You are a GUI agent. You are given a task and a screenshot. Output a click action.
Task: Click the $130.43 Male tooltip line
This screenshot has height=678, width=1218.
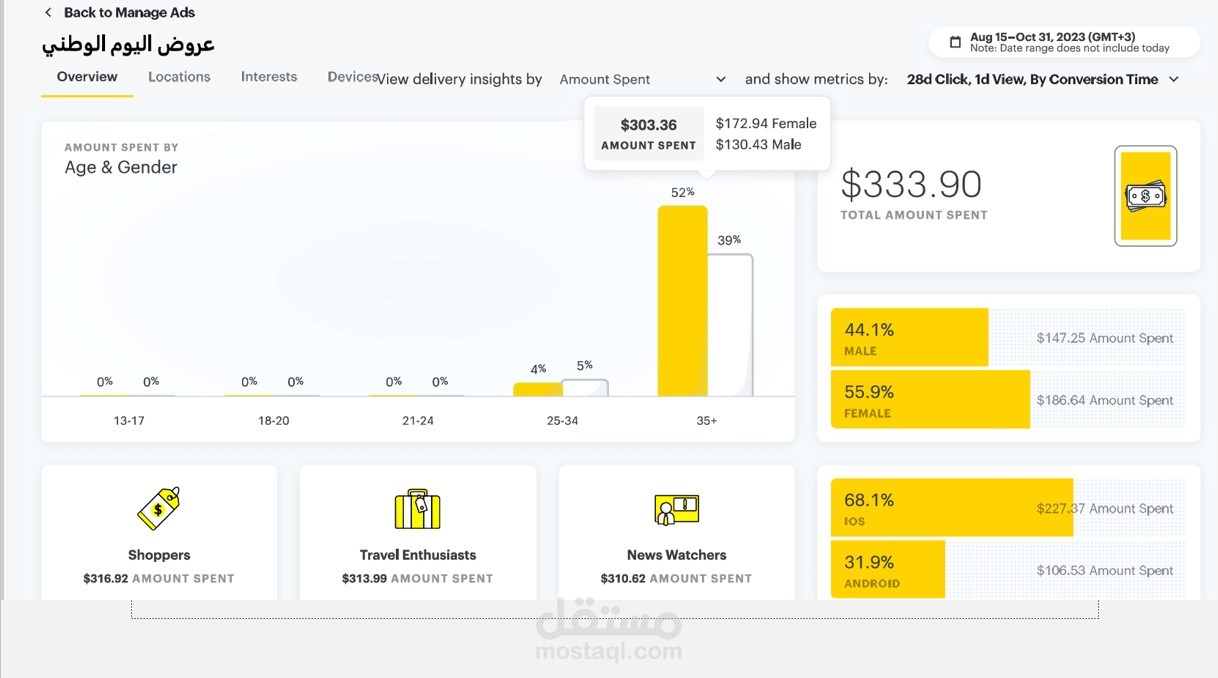coord(759,145)
